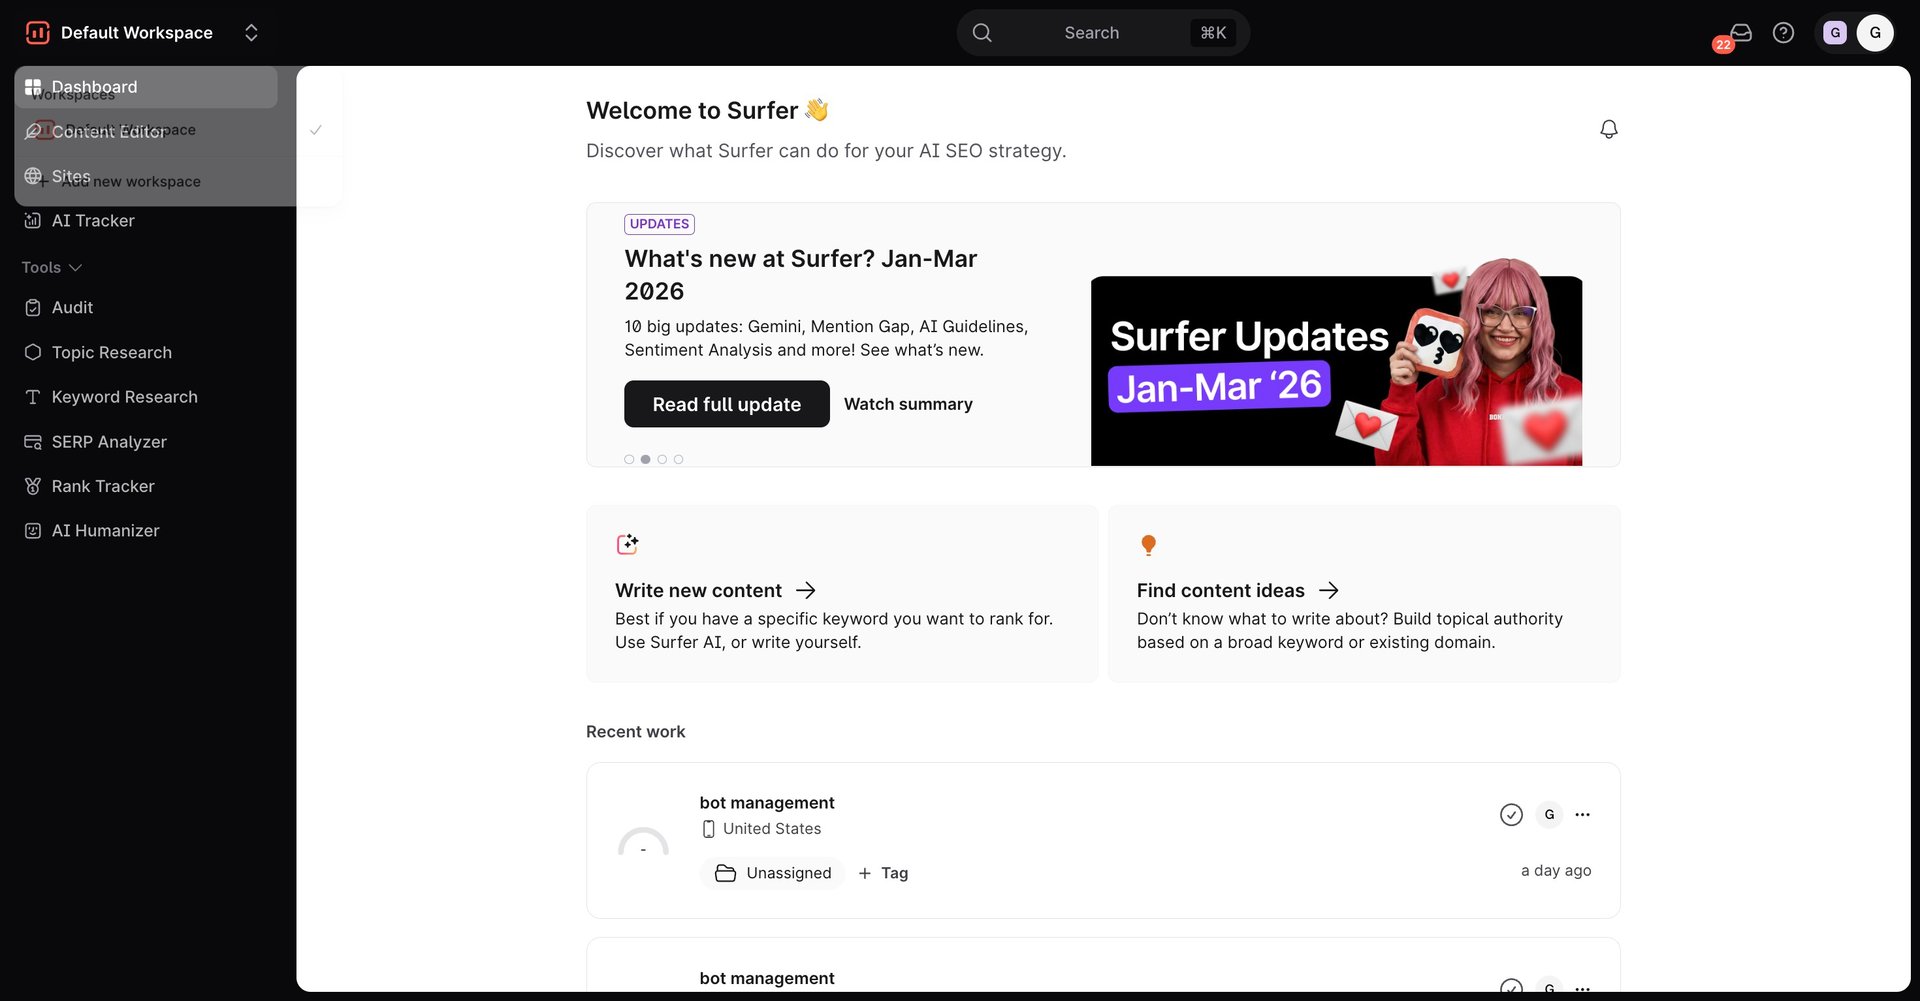The image size is (1920, 1001).
Task: Open the inbox with 22 notifications
Action: coord(1740,33)
